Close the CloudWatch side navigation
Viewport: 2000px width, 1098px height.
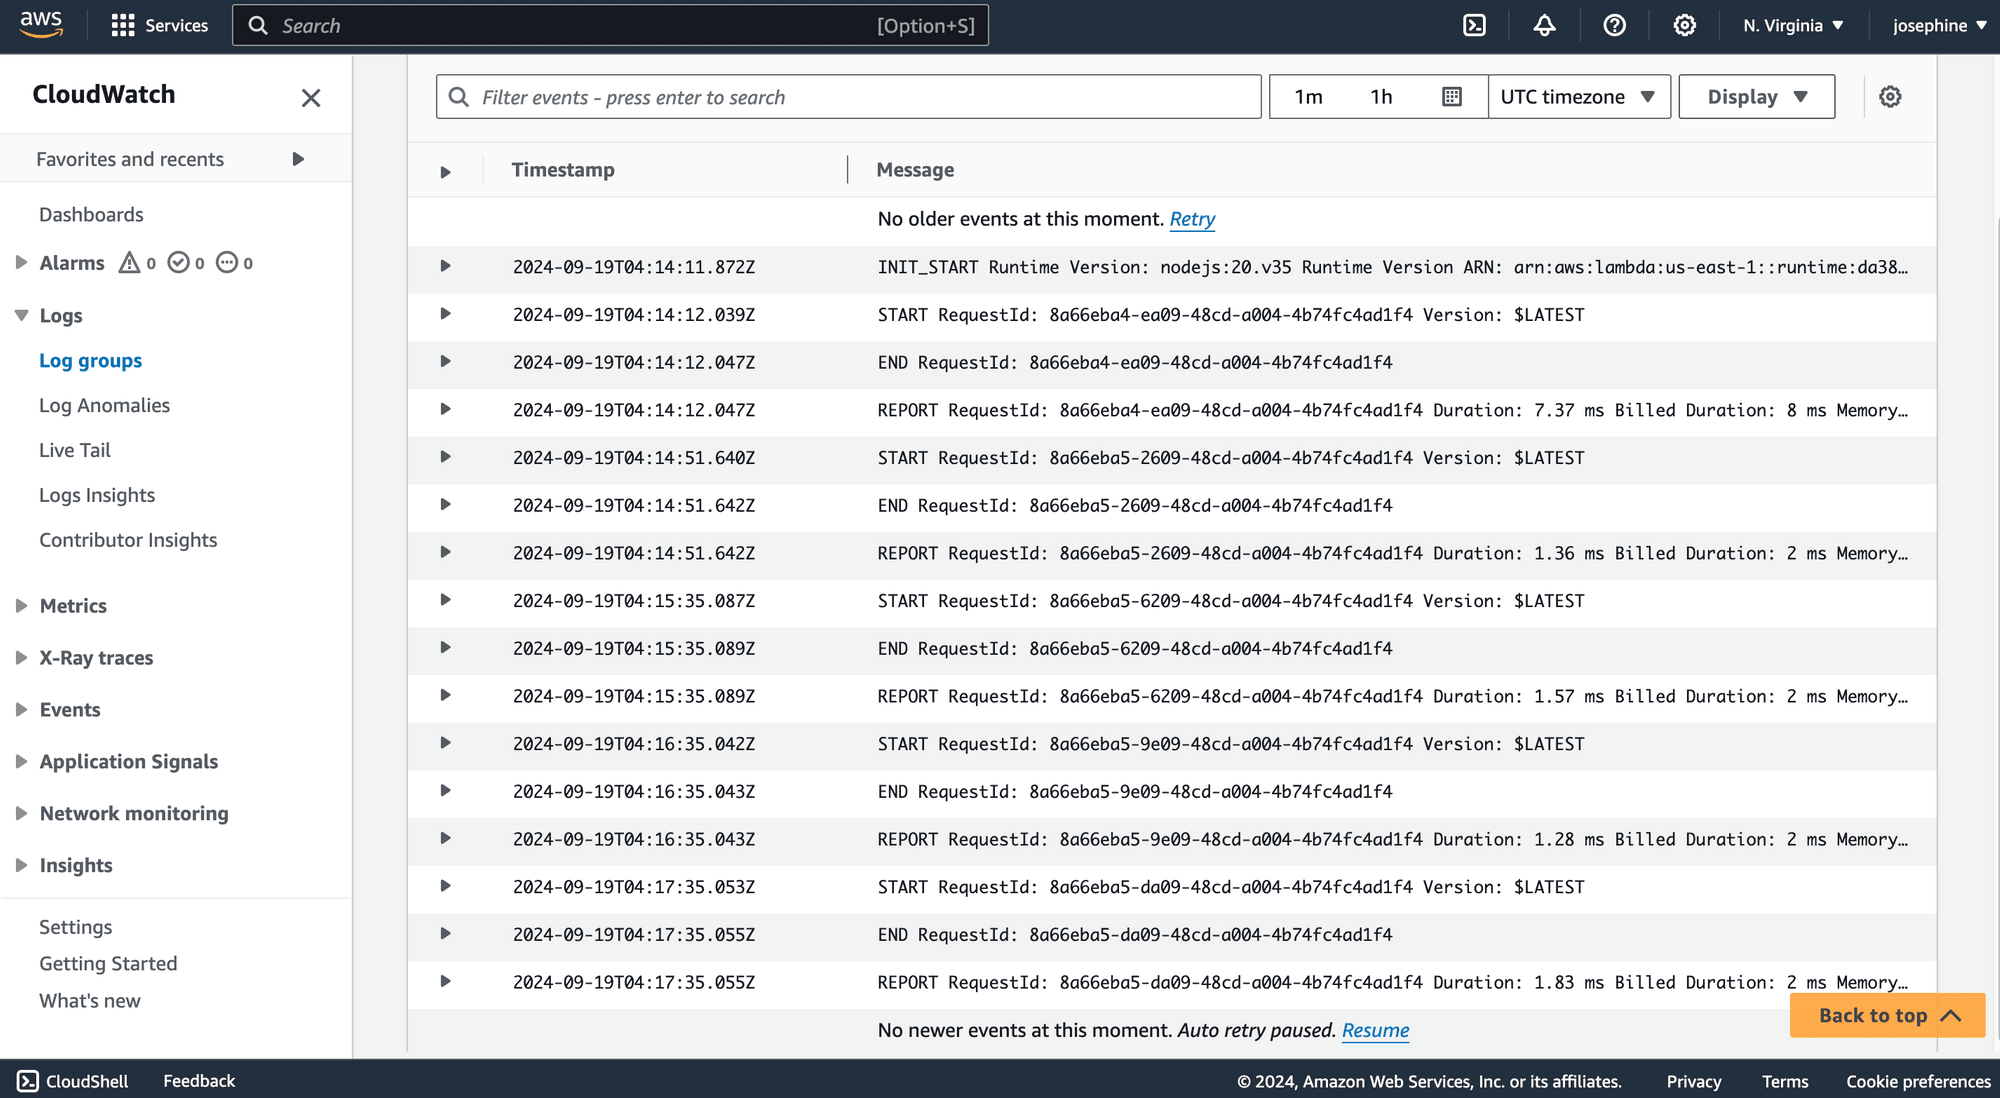coord(311,97)
